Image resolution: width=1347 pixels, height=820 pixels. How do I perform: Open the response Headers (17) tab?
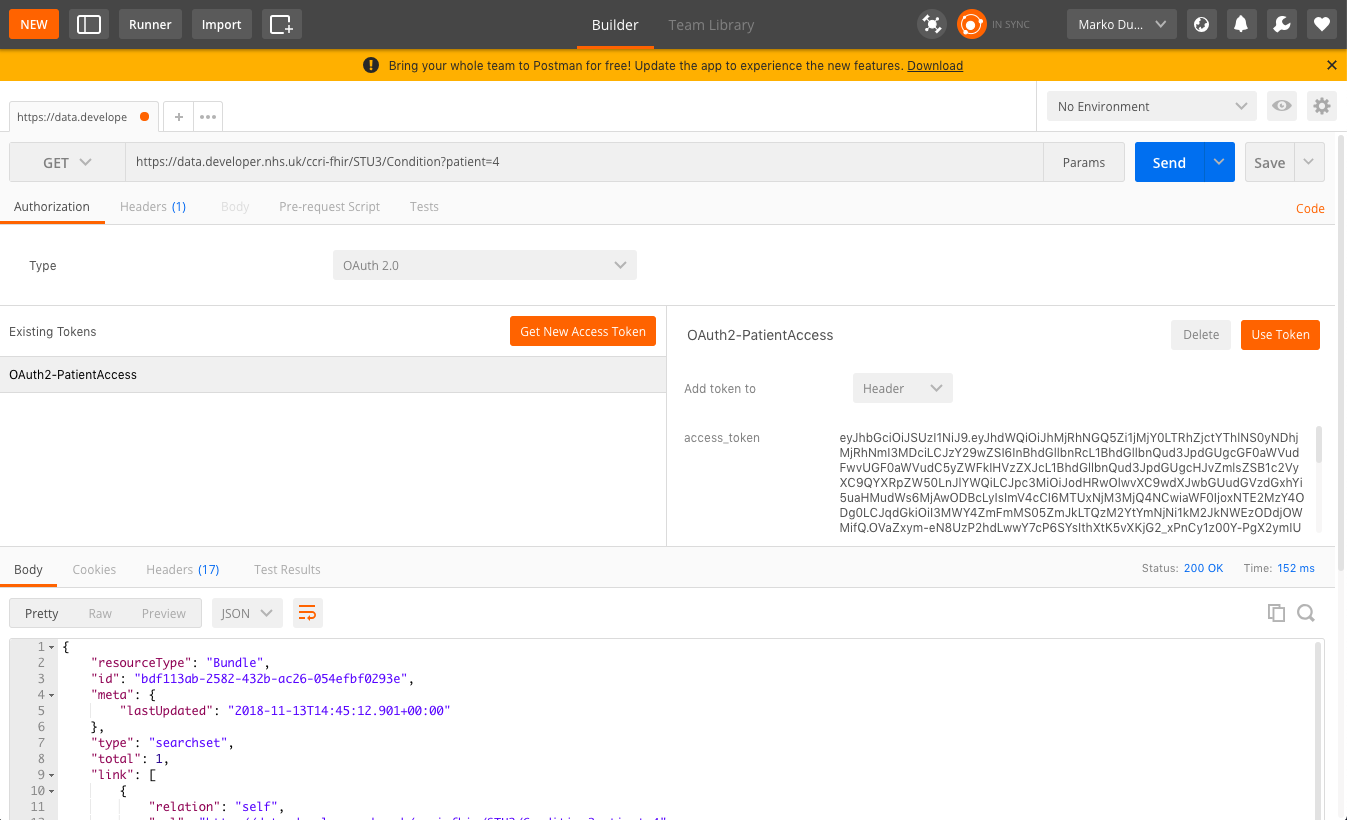(183, 569)
